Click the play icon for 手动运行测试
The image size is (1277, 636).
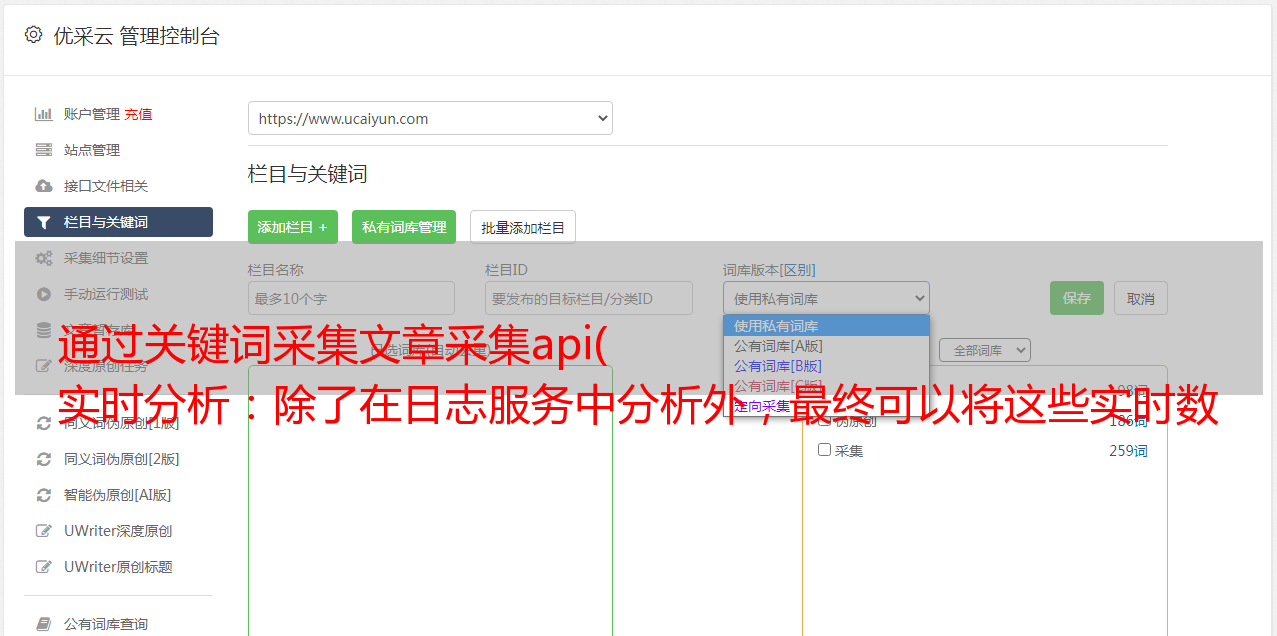pos(44,294)
